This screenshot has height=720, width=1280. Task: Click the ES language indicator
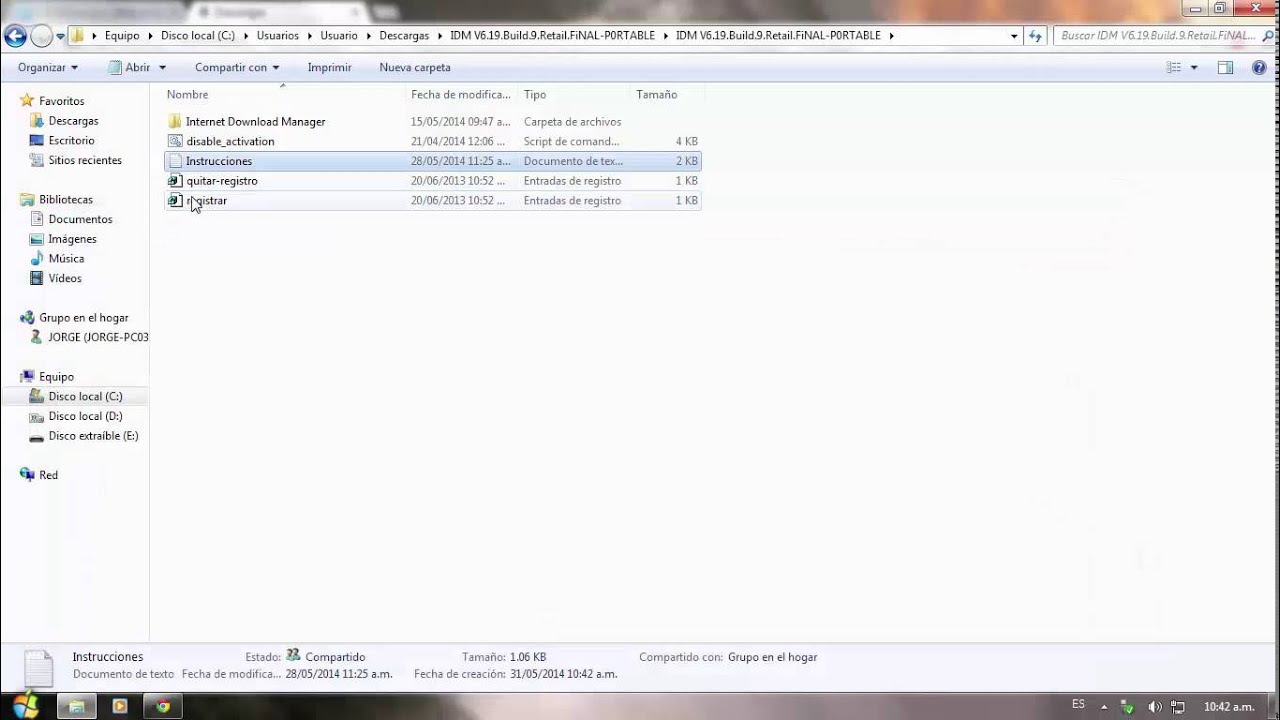1078,704
